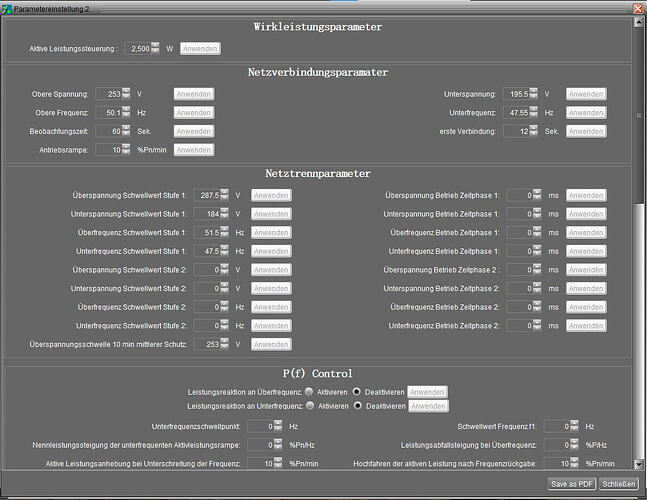647x500 pixels.
Task: Click the Überfrequenz Betrieb Zeitphase 1 stepper
Action: (537, 232)
